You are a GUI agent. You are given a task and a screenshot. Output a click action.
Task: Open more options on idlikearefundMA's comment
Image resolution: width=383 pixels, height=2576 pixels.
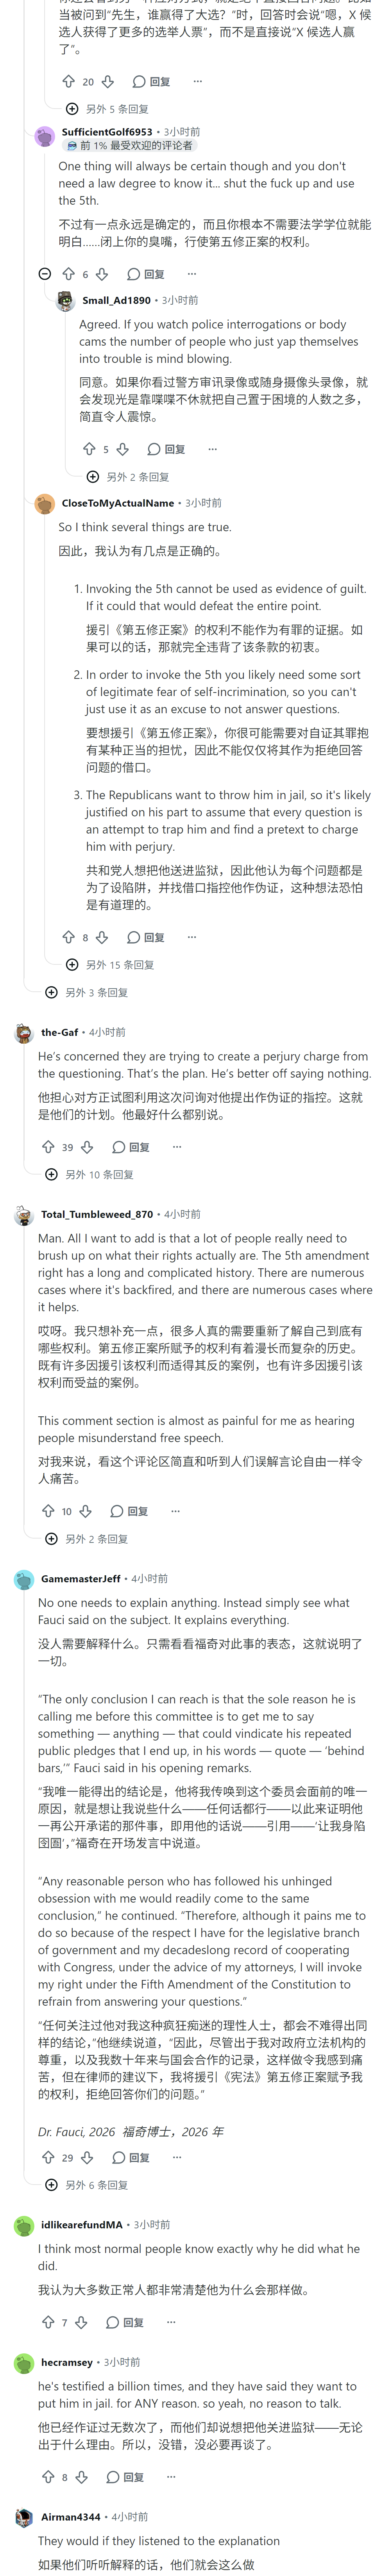coord(171,2322)
